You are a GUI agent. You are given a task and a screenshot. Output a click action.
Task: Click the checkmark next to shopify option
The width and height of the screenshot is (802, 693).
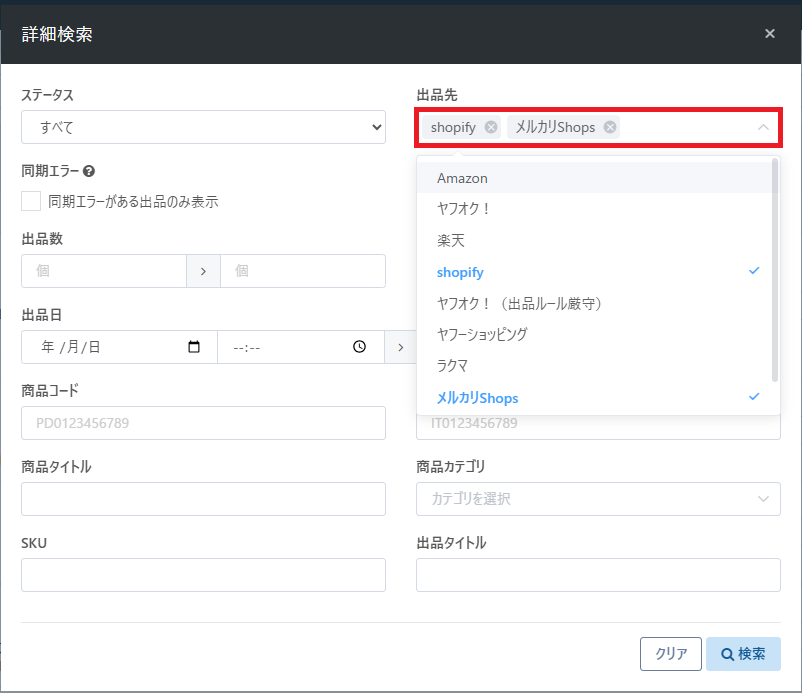click(754, 271)
